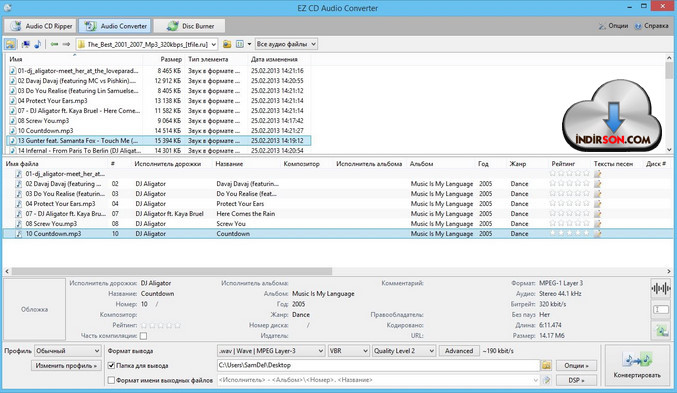Click the computer/desktop icon in toolbar
The image size is (677, 393).
[26, 44]
